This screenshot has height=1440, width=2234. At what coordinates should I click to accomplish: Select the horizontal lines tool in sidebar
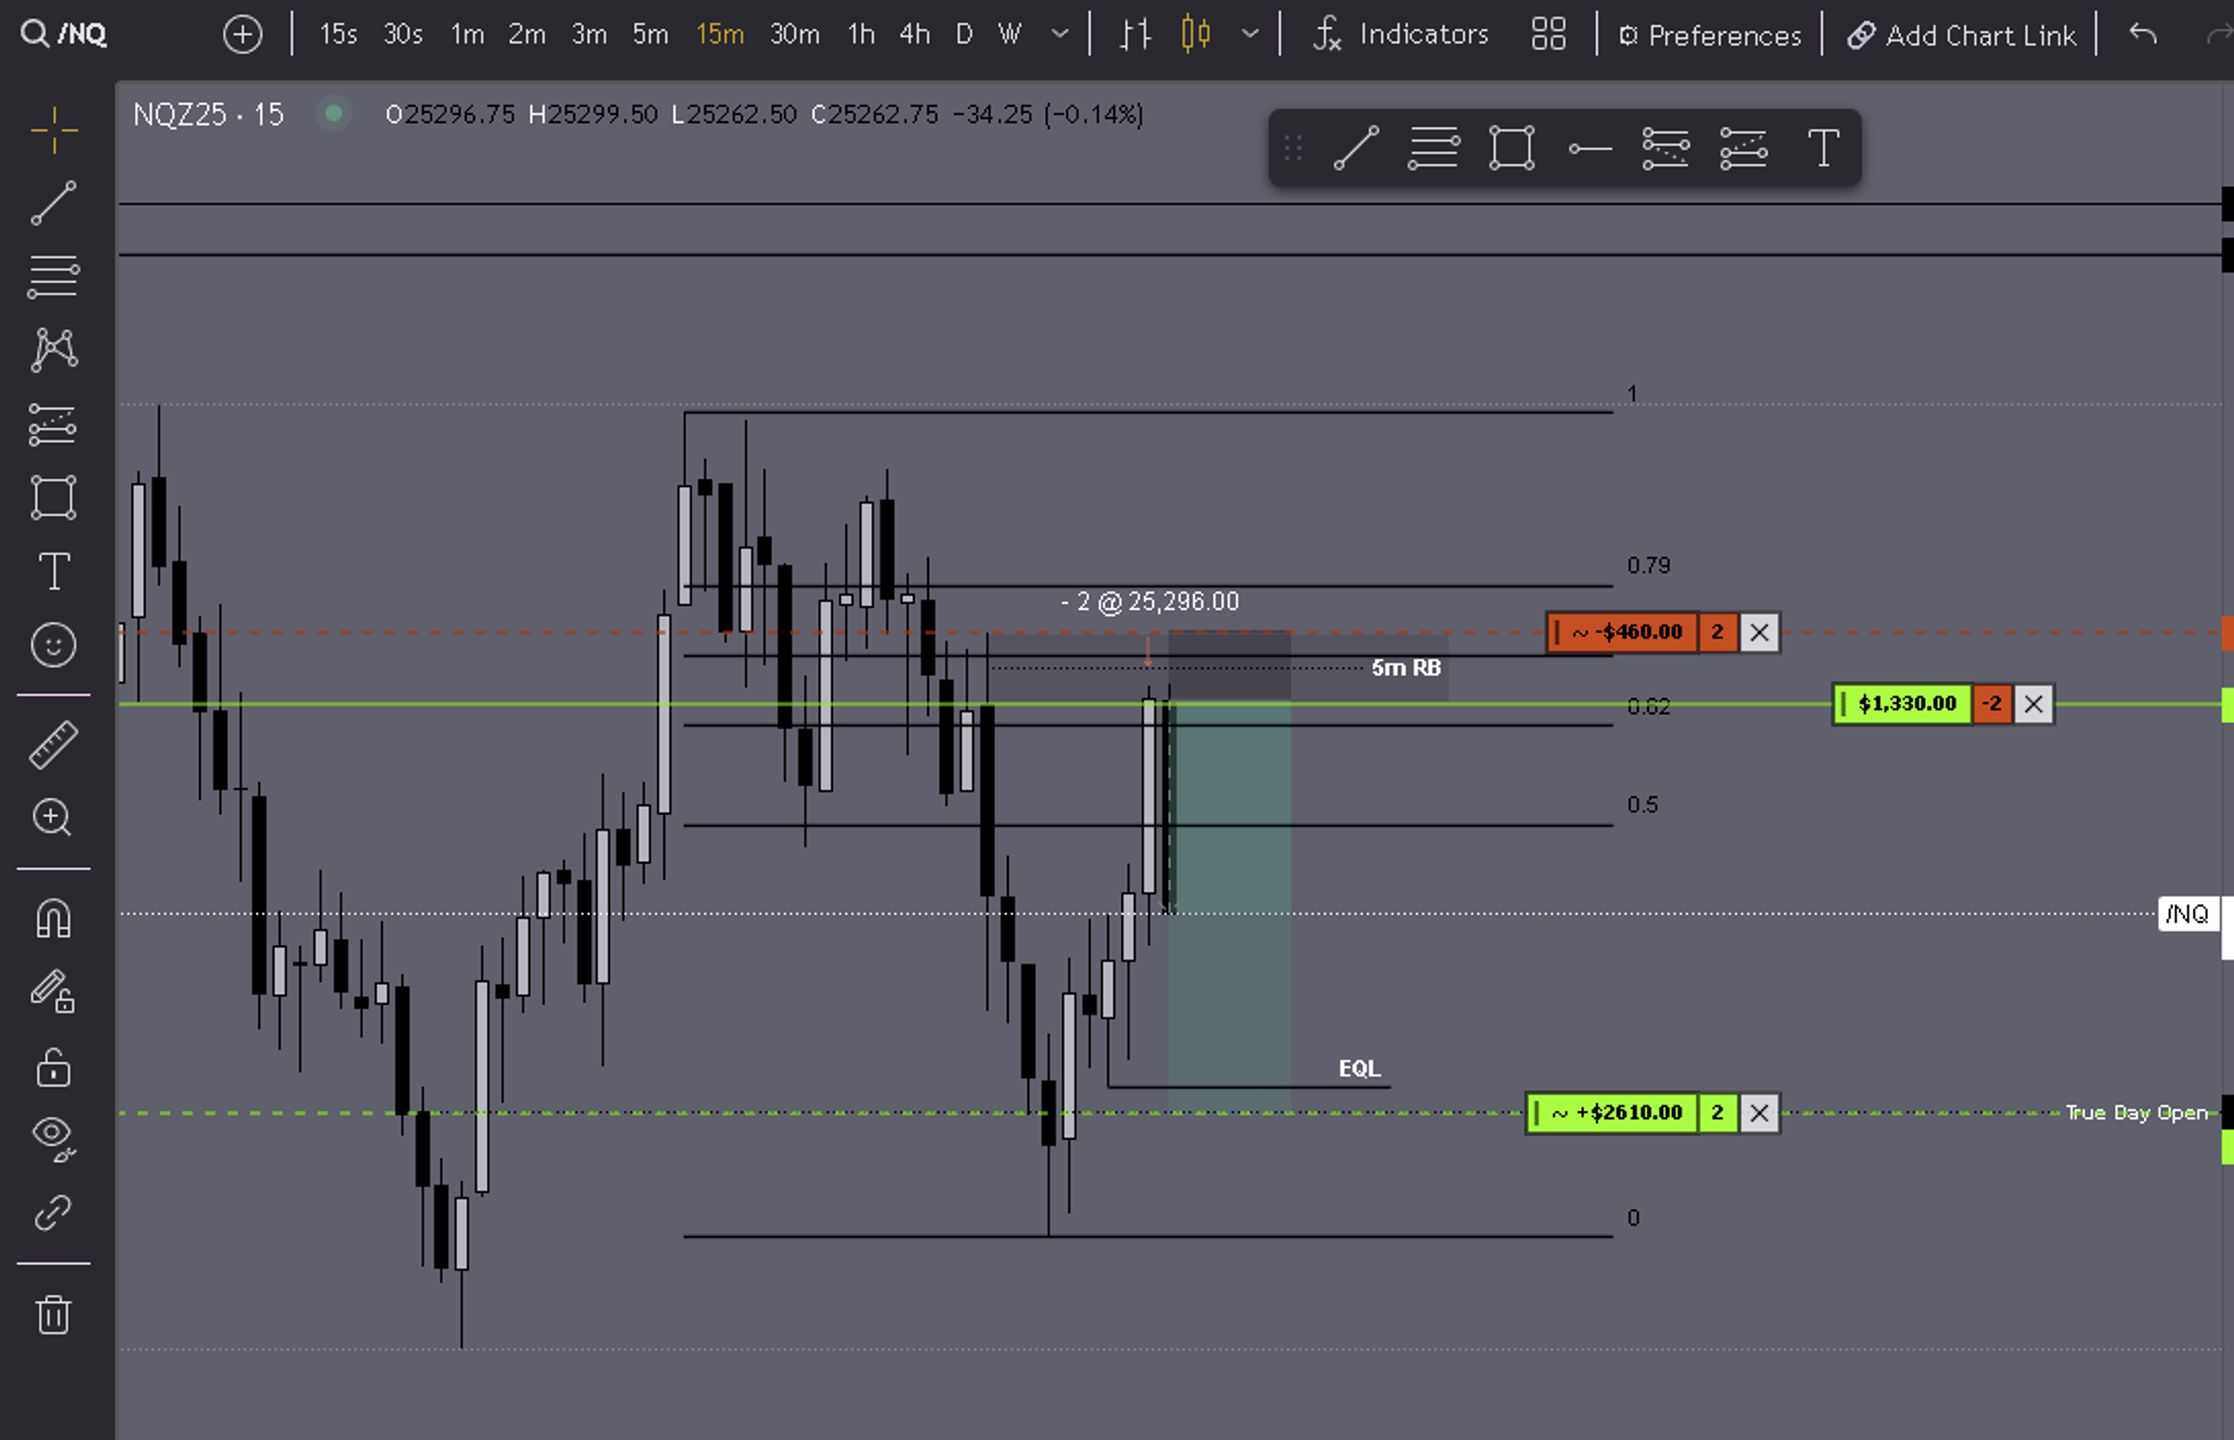click(x=54, y=277)
